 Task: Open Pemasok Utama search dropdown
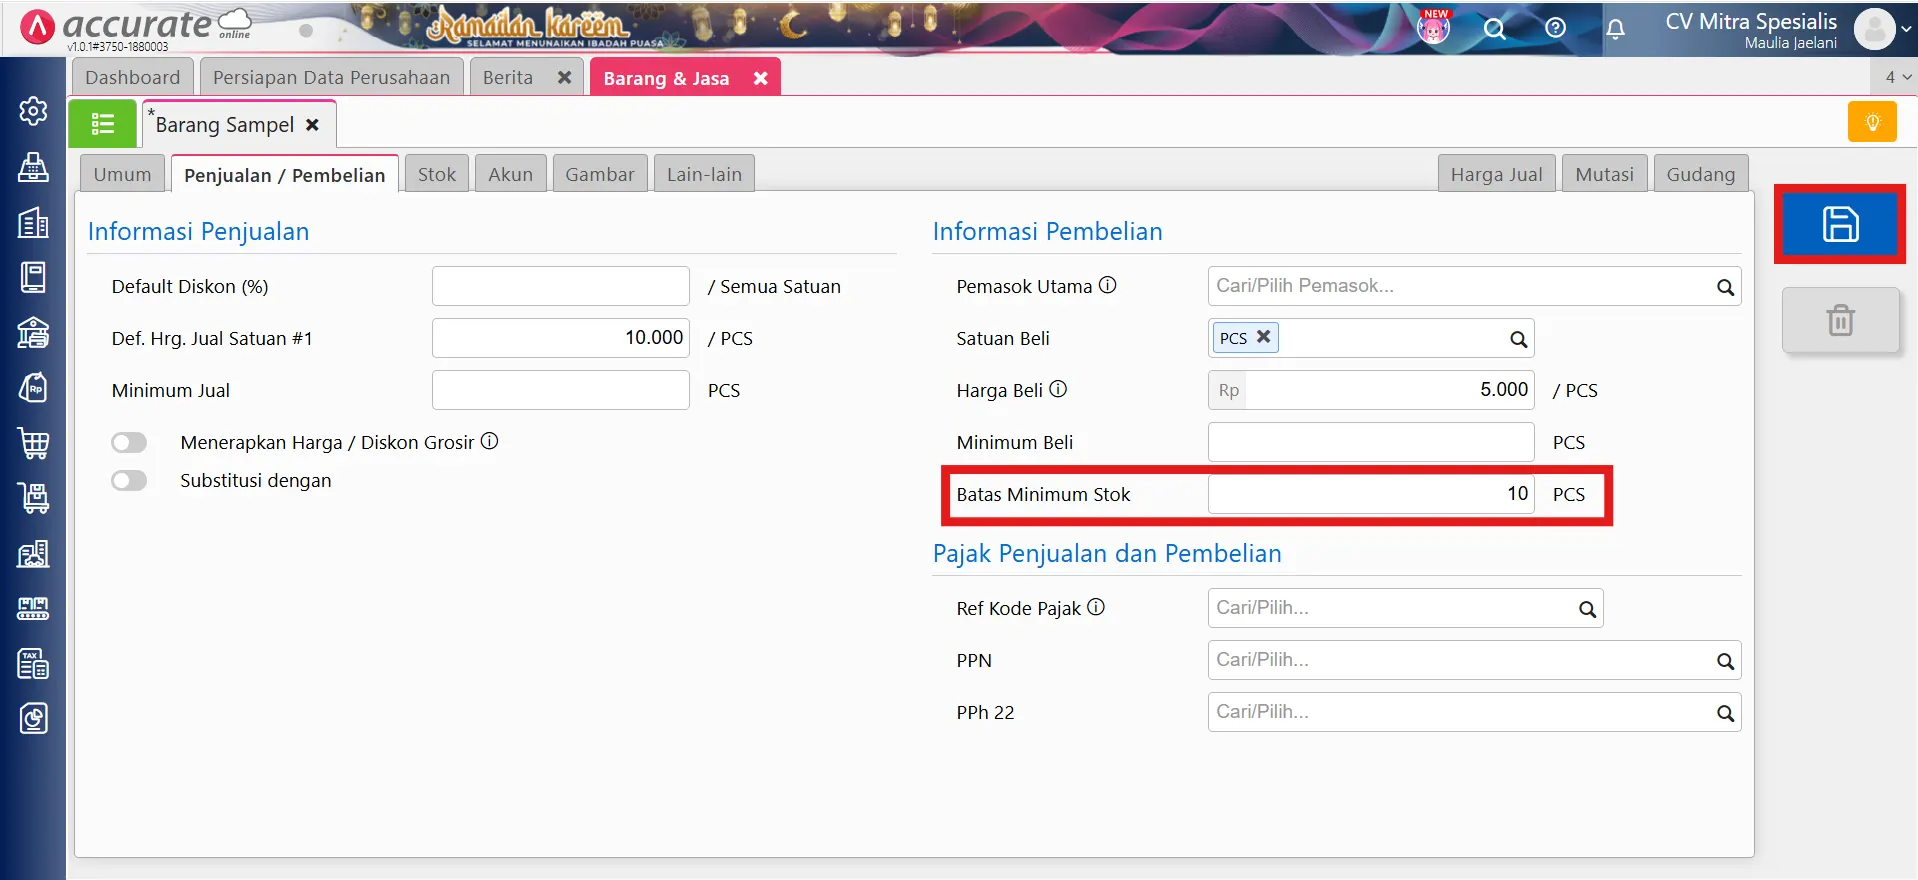1725,287
